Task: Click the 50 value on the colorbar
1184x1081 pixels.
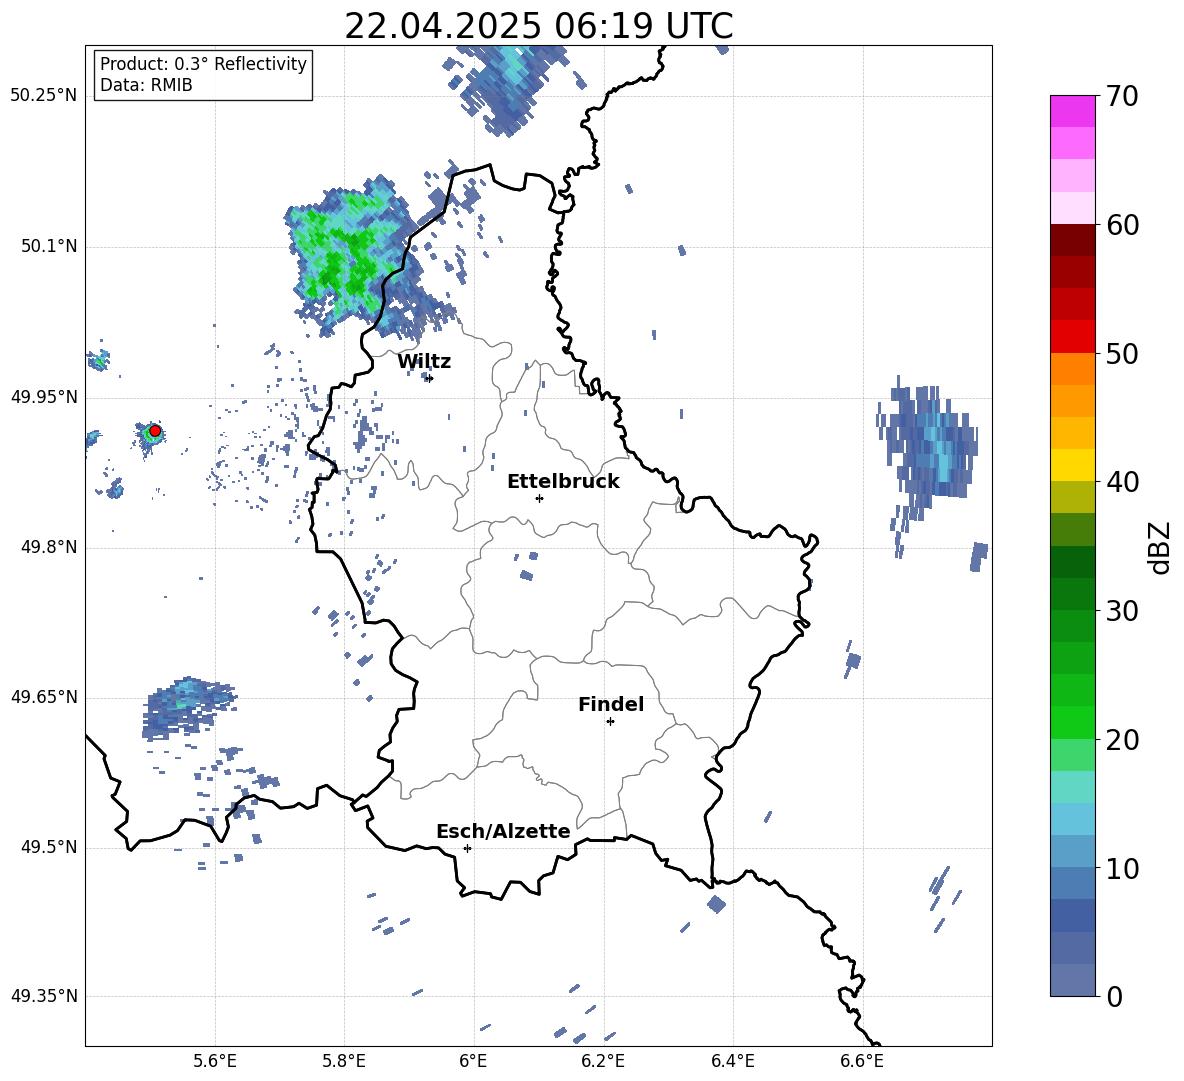Action: [1122, 354]
